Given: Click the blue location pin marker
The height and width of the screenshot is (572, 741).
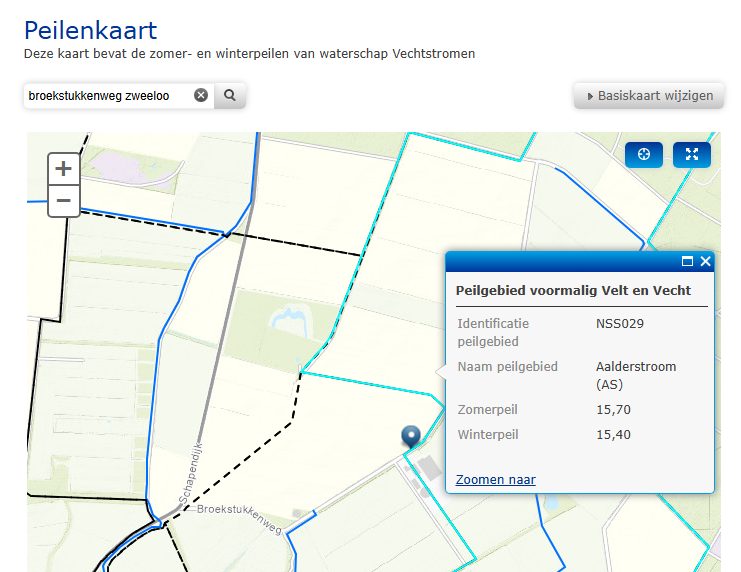Looking at the screenshot, I should click(411, 436).
